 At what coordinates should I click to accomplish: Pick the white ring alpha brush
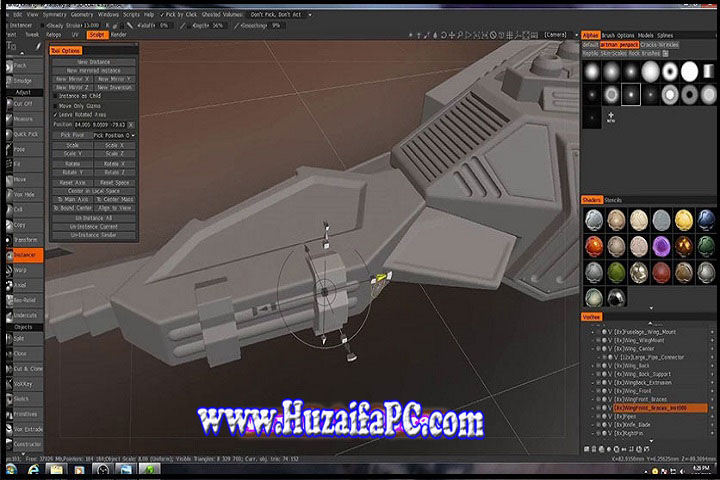click(x=670, y=72)
